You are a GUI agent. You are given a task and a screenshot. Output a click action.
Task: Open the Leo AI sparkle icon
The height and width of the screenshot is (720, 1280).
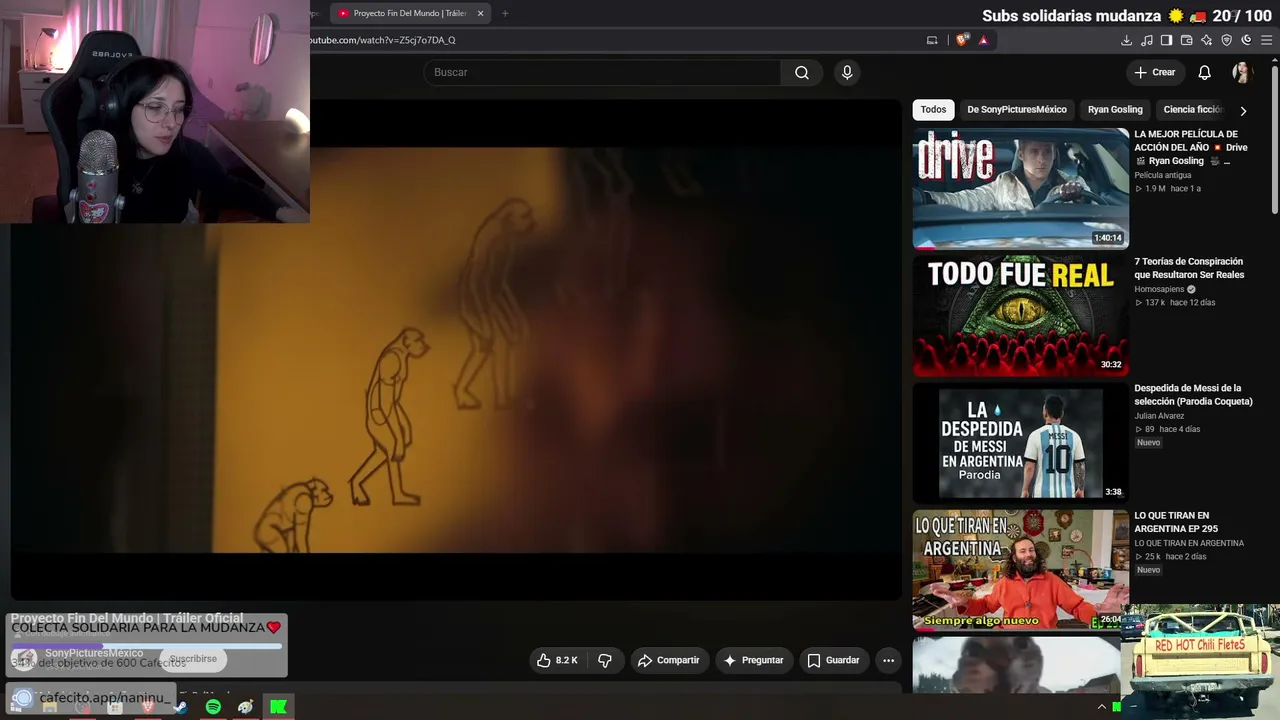(1207, 40)
